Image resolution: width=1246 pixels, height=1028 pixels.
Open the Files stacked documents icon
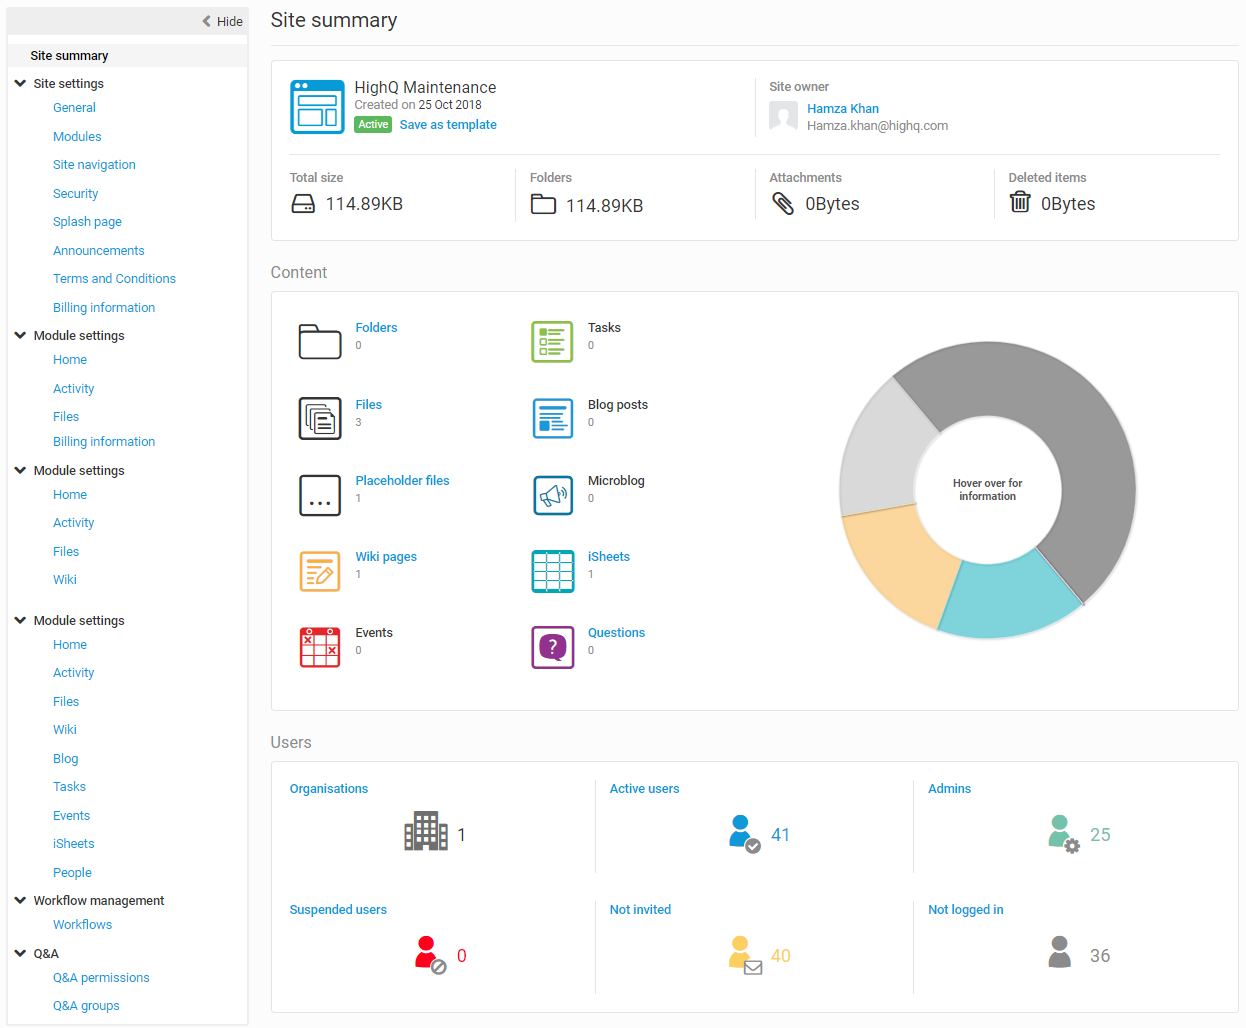(x=320, y=418)
